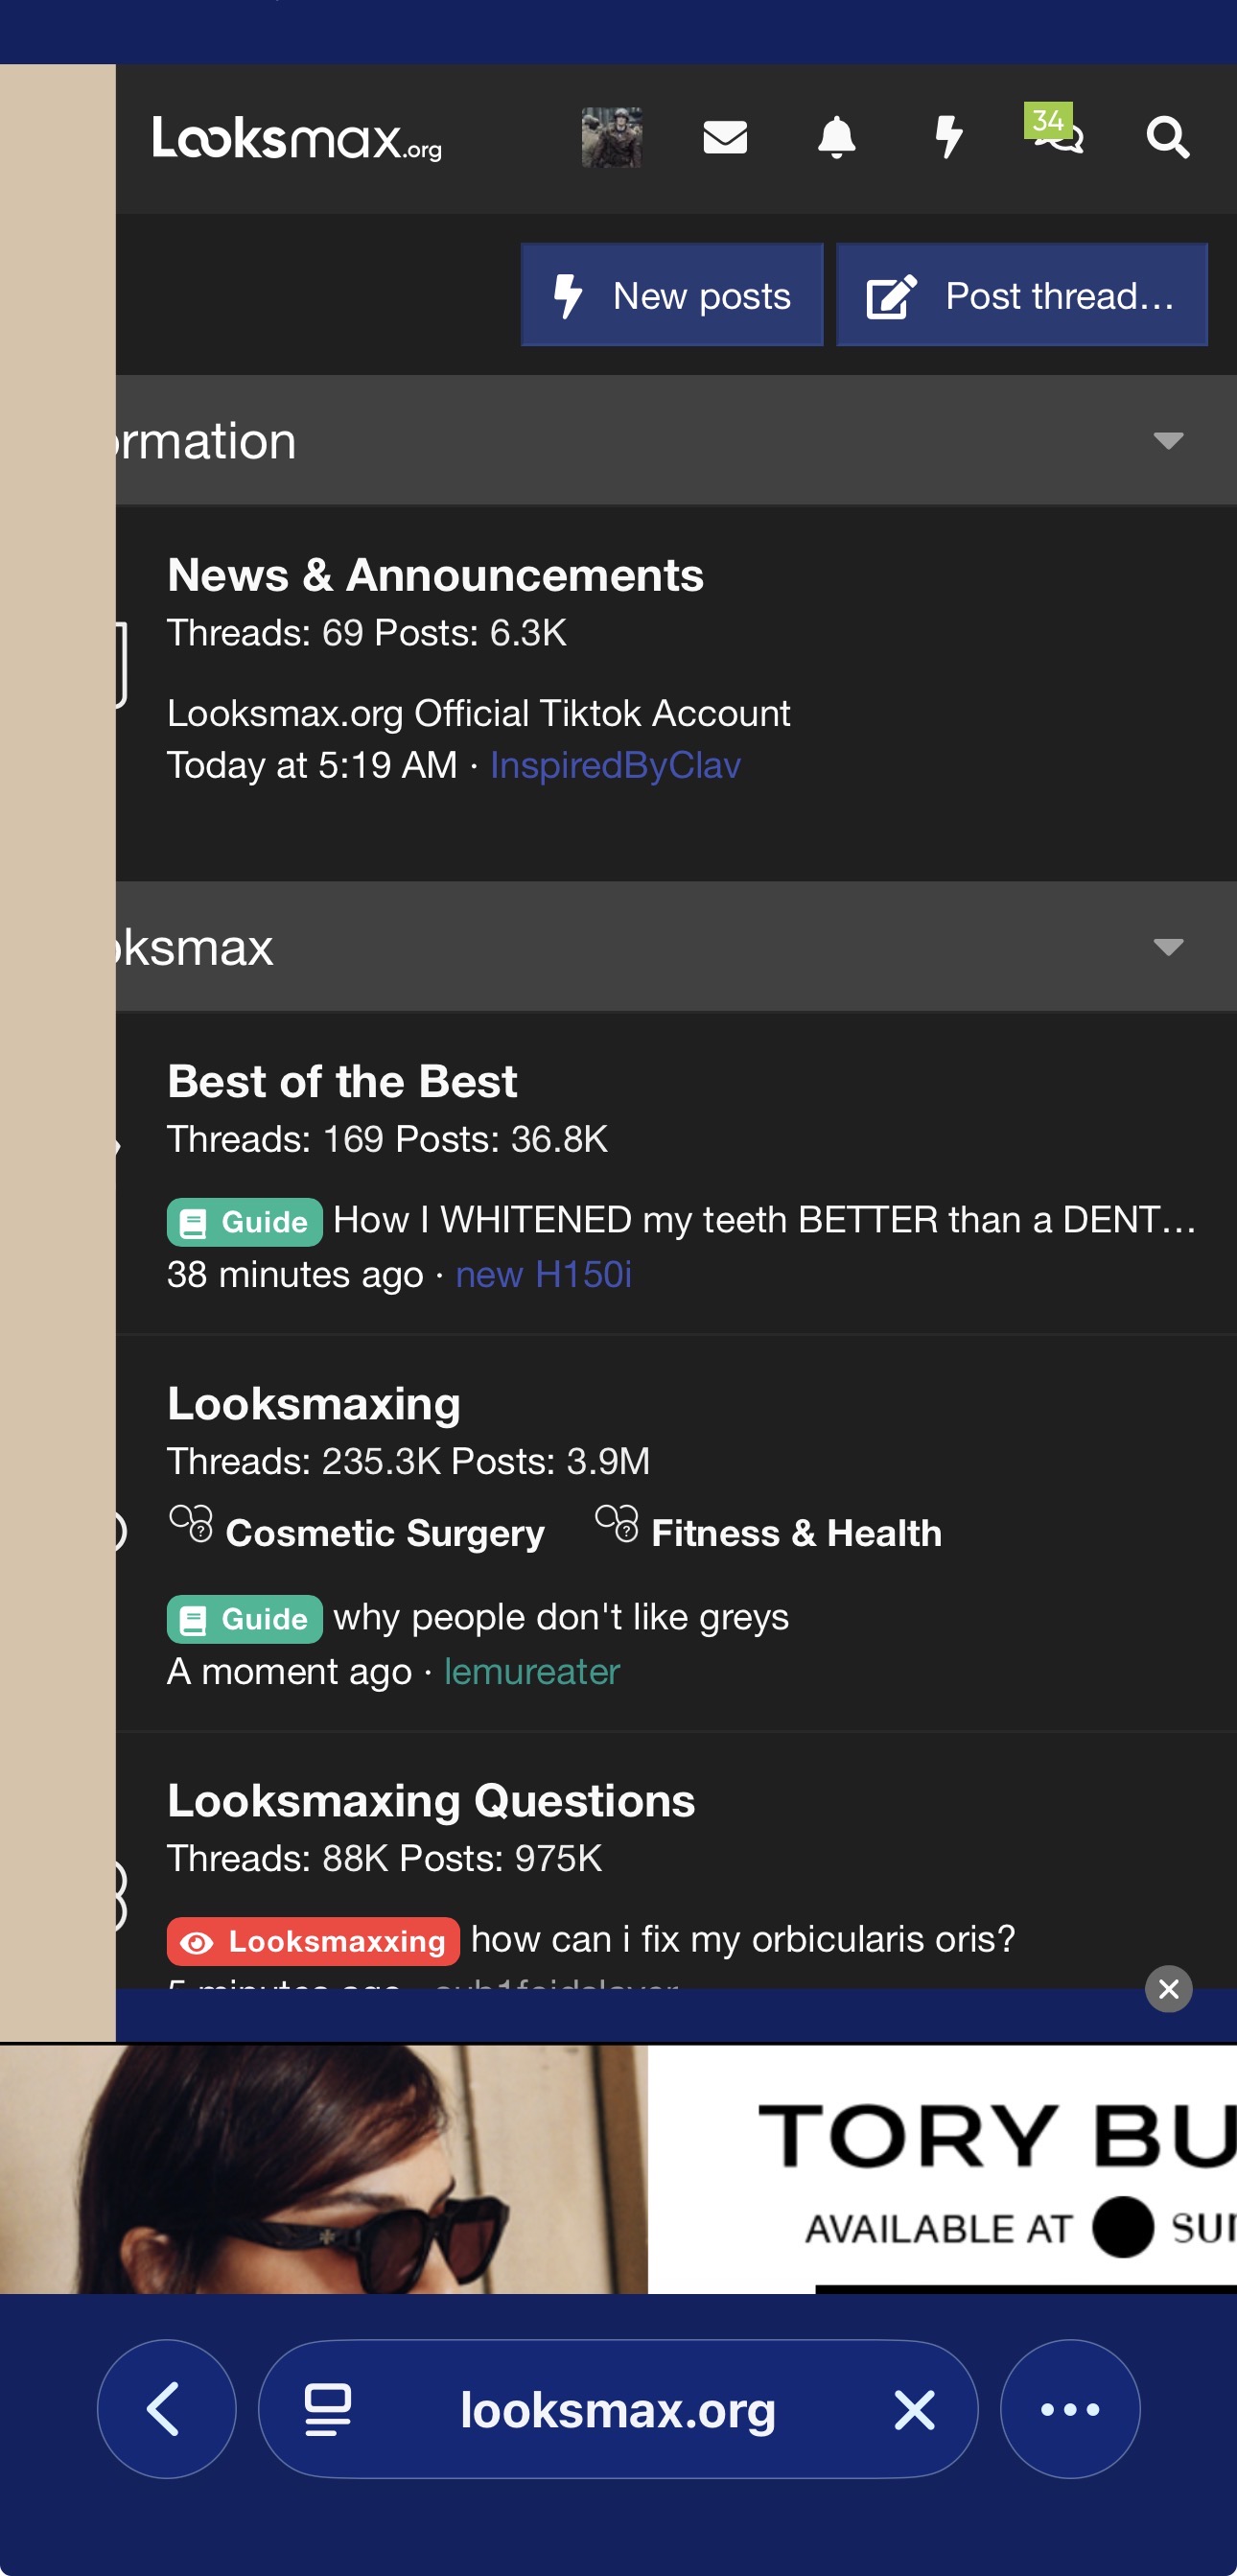Tap the looksmax.org address field

(x=617, y=2409)
